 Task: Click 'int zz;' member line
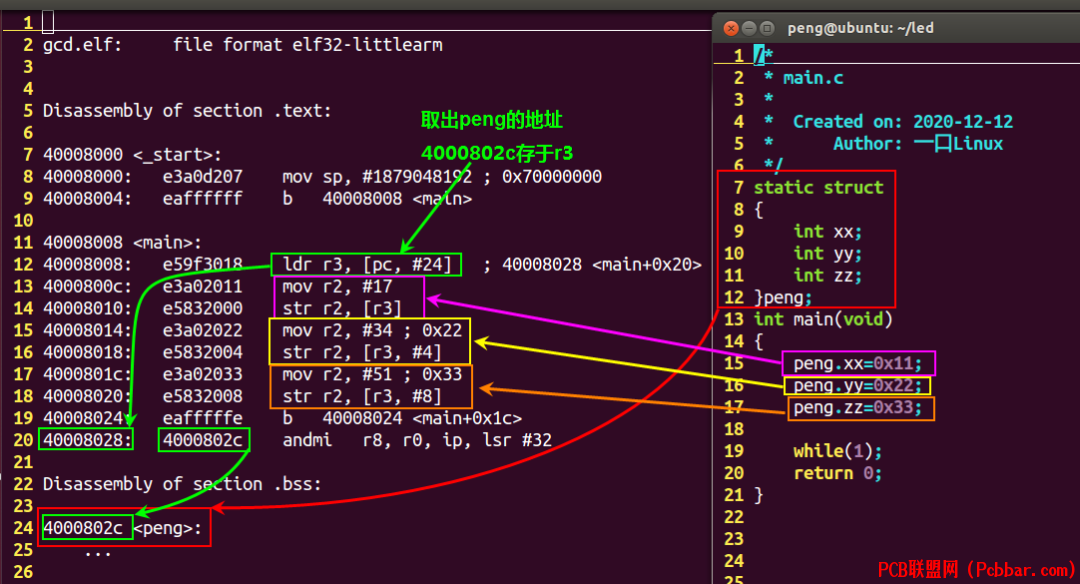pyautogui.click(x=827, y=275)
